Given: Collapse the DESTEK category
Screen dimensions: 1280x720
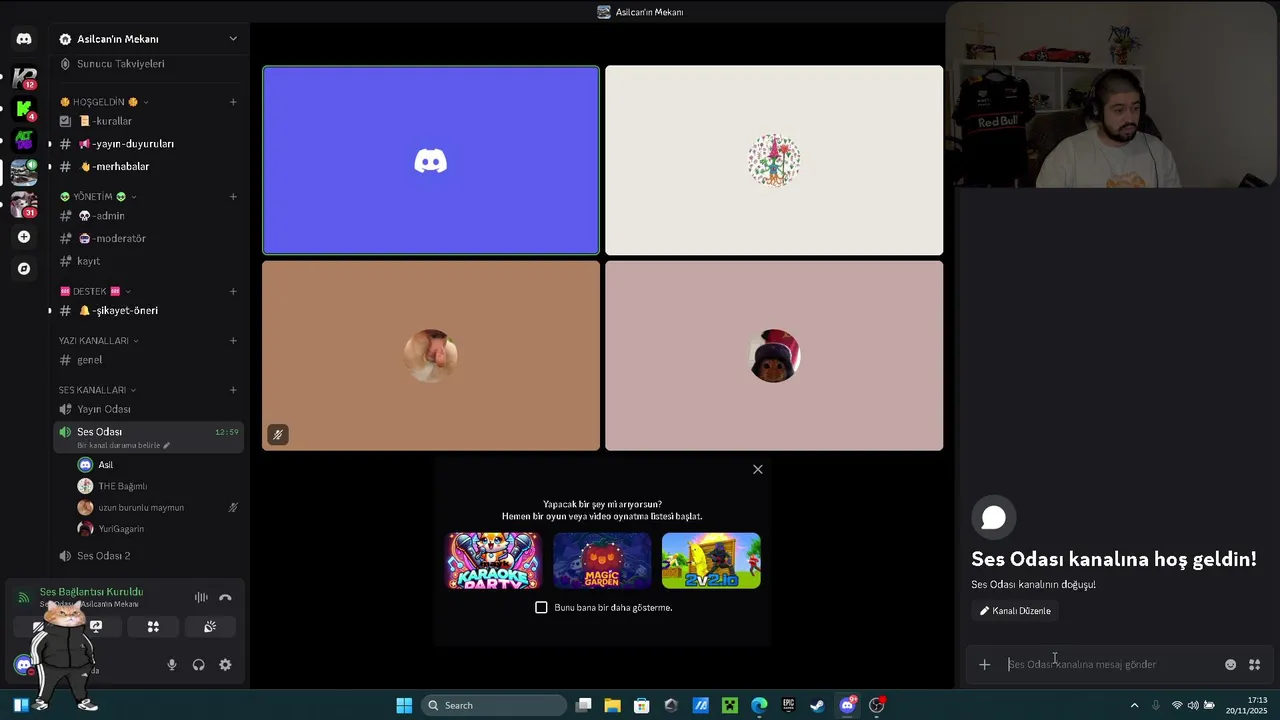Looking at the screenshot, I should 96,292.
